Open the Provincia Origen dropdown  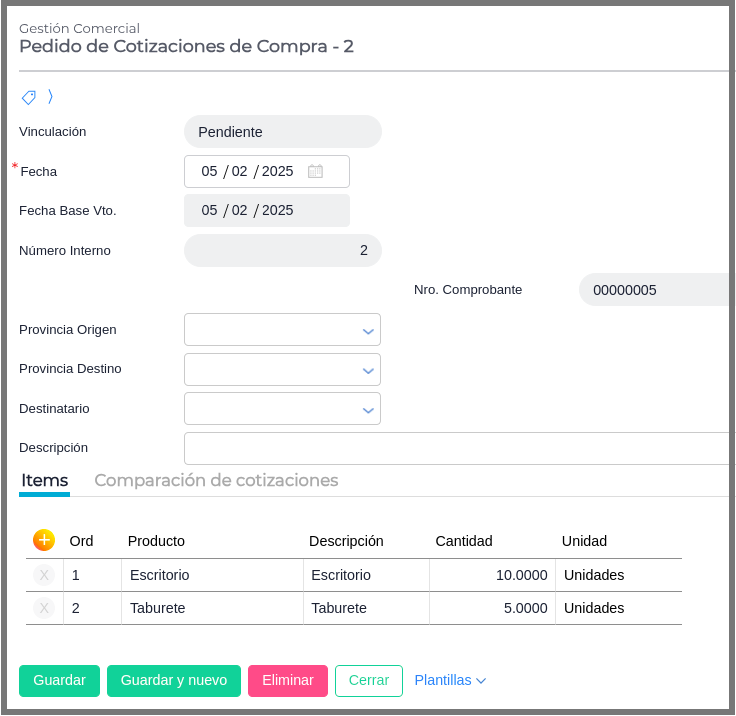coord(282,330)
